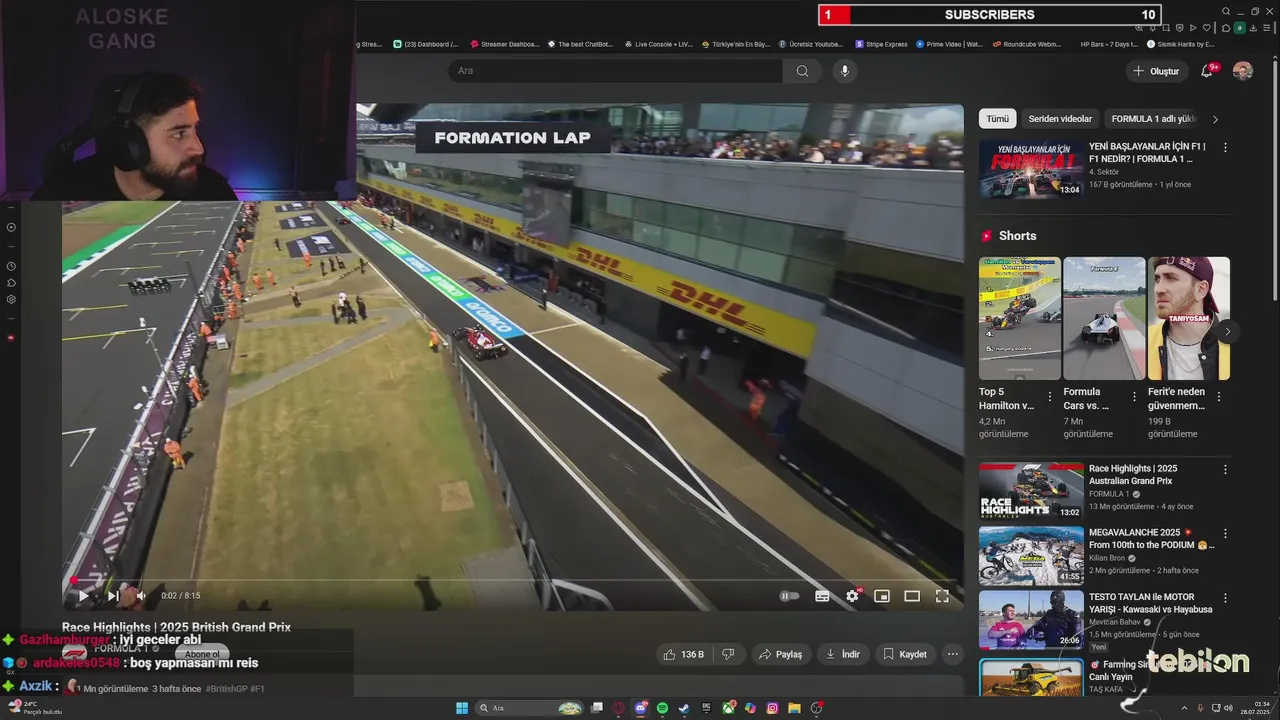
Task: Open Spotify from the taskbar
Action: 662,708
